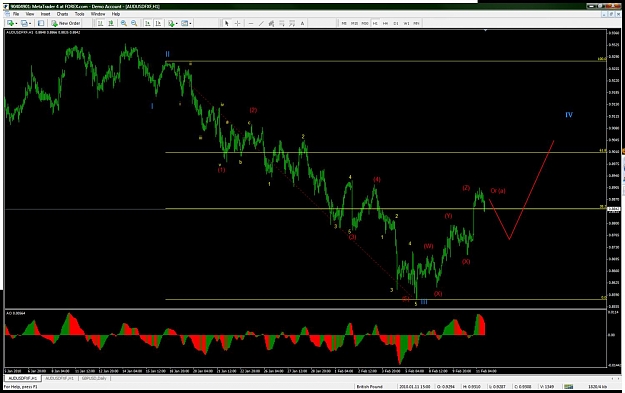Image resolution: width=625 pixels, height=393 pixels.
Task: Open chart window system menu icon
Action: point(7,14)
